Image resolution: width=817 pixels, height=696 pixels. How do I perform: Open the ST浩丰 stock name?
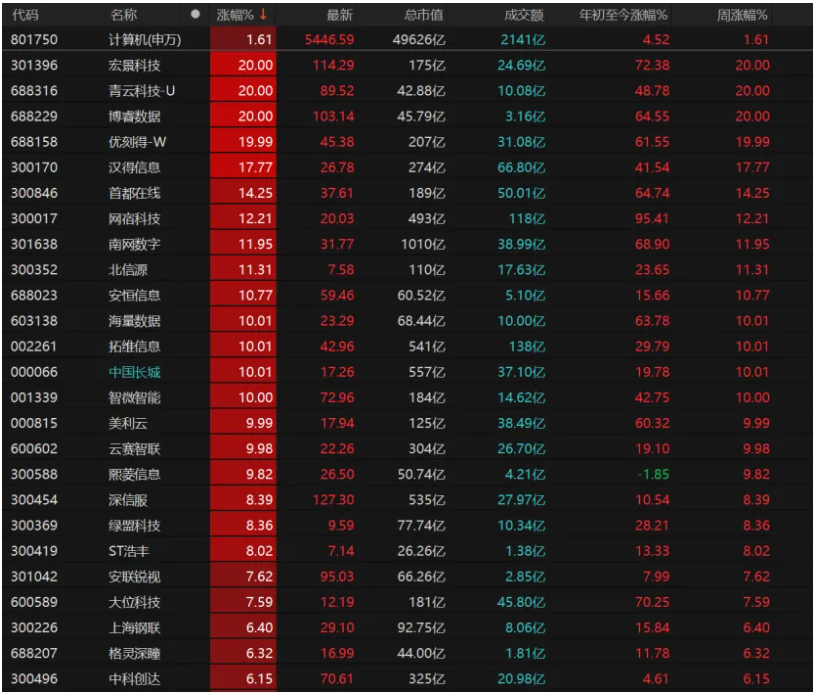[x=133, y=551]
